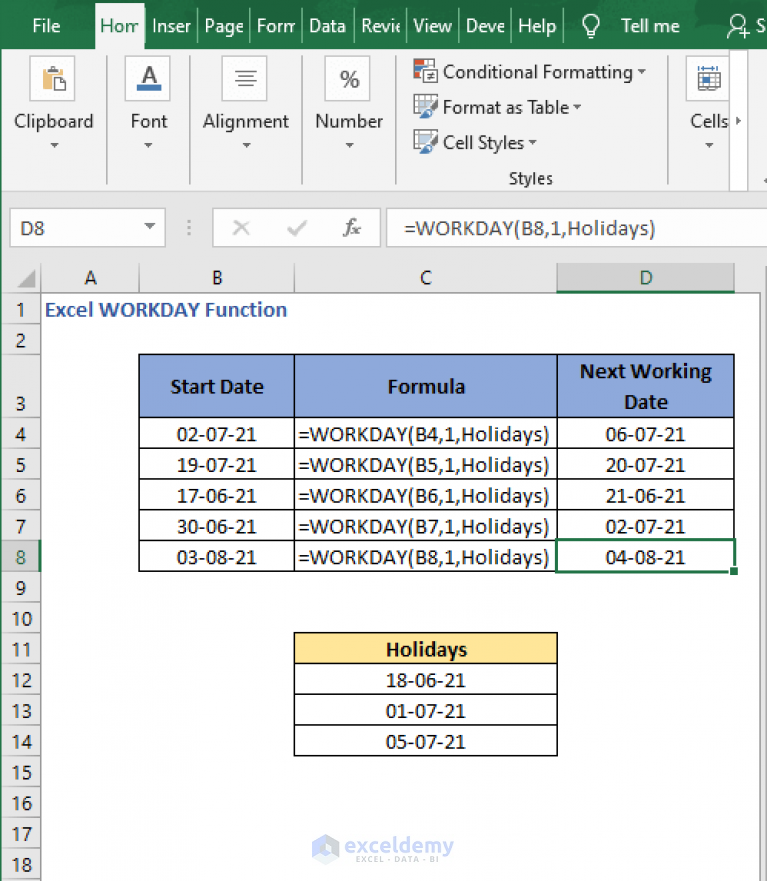Open the Font group icon
Viewport: 767px width, 881px height.
point(148,79)
